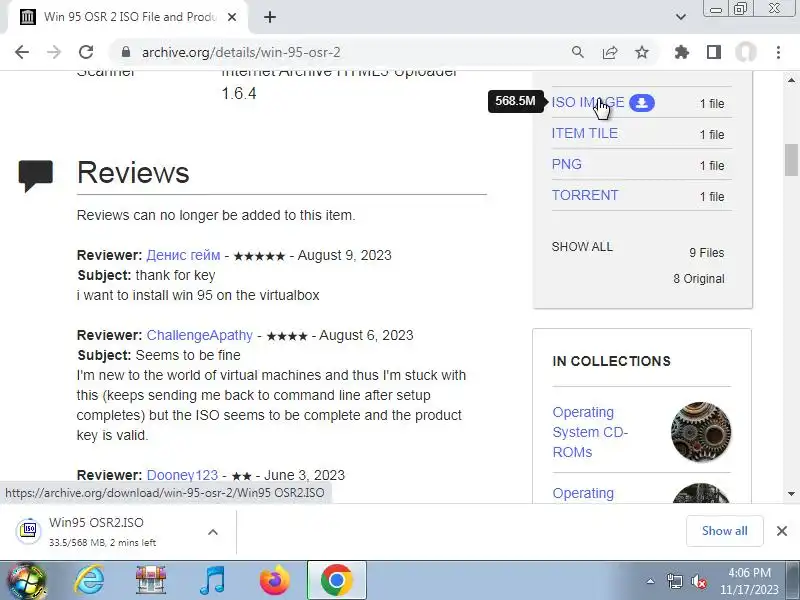Open reviewer Денис гейм profile
The image size is (800, 600).
183,255
